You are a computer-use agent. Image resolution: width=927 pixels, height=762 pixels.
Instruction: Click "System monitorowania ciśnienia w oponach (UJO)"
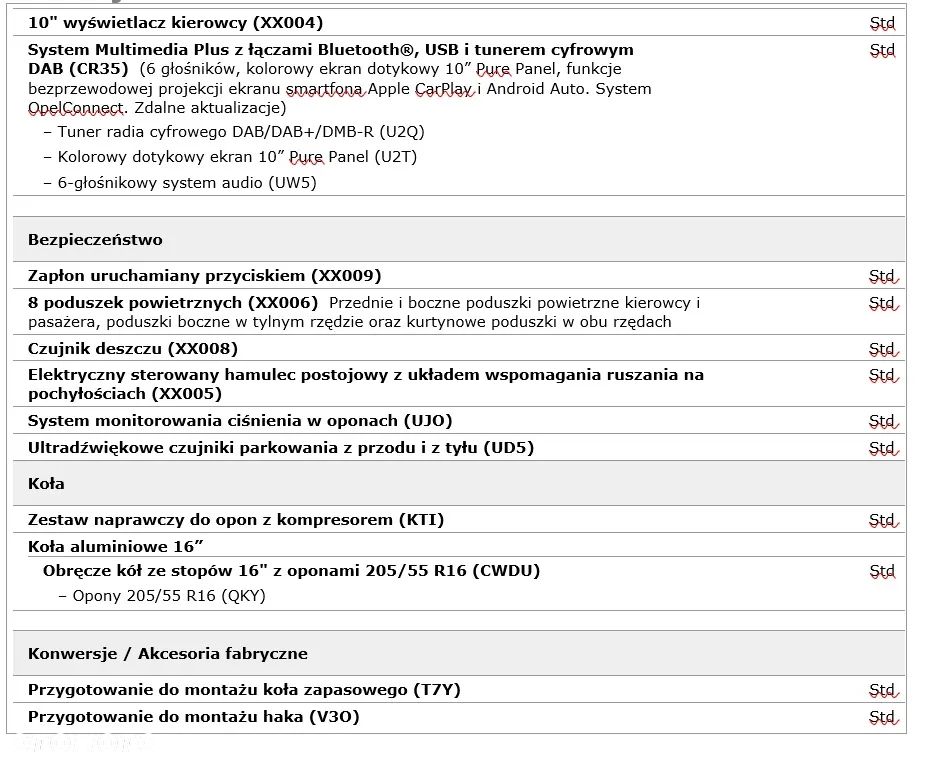coord(239,421)
